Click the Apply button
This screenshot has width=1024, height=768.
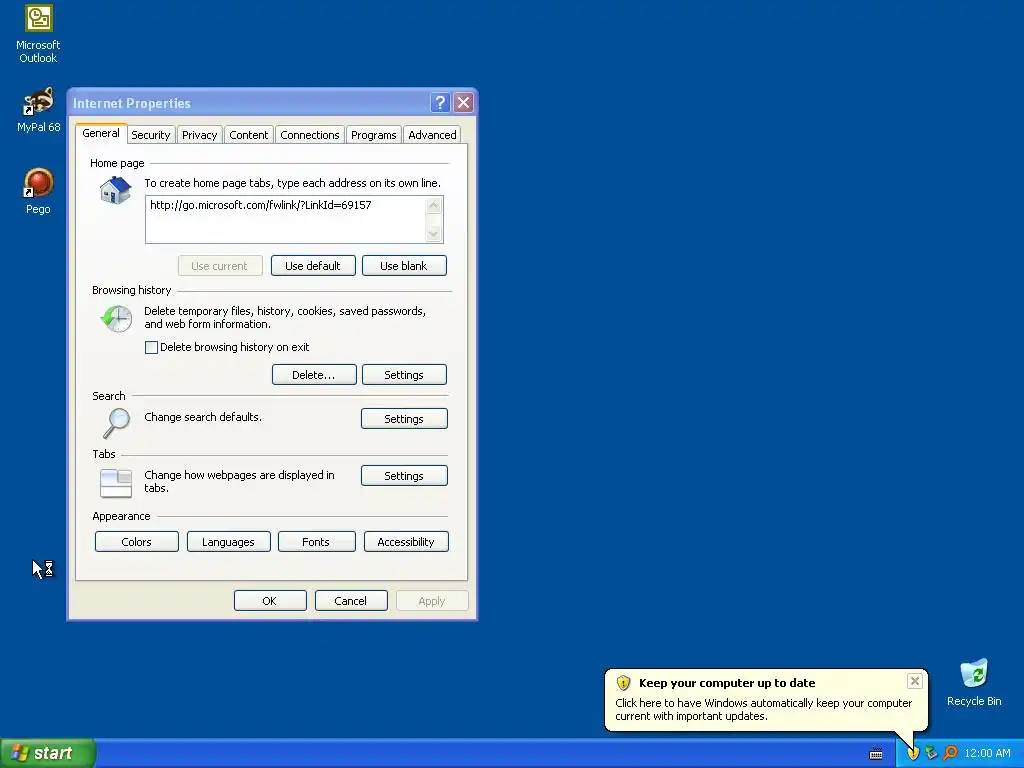[432, 601]
